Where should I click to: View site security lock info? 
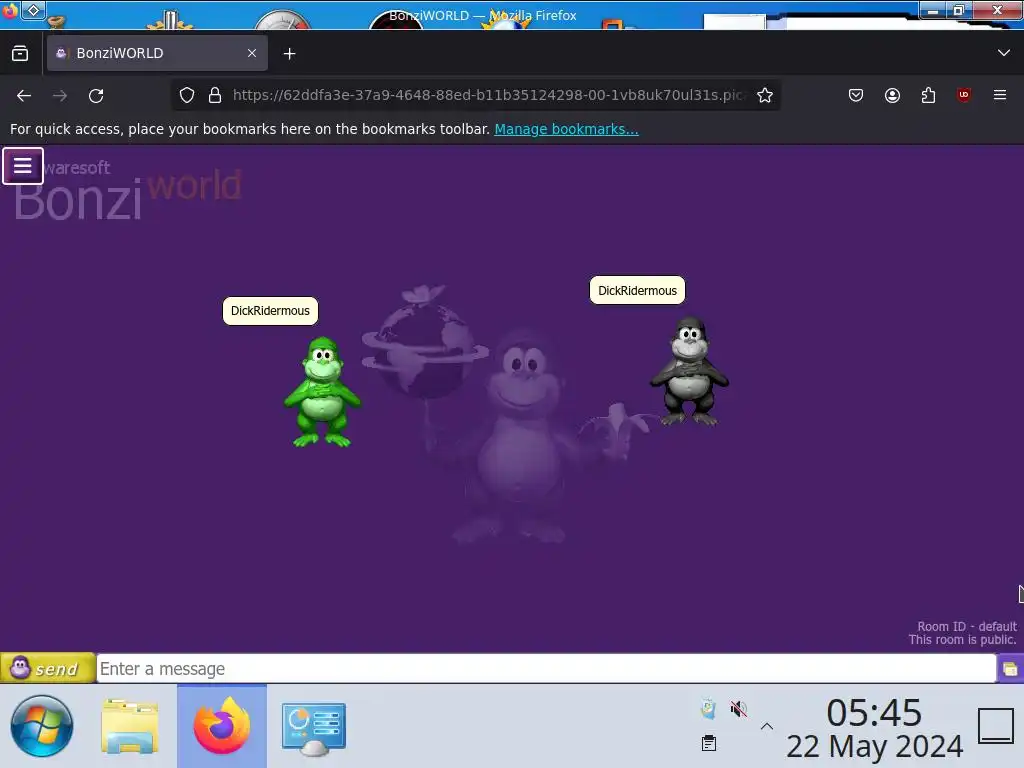click(215, 95)
